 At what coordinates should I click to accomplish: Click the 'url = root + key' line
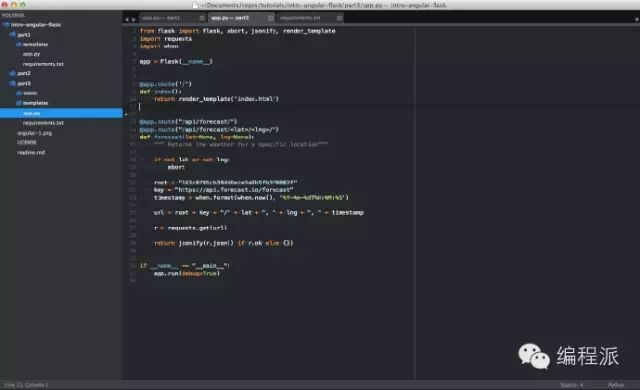click(x=258, y=213)
